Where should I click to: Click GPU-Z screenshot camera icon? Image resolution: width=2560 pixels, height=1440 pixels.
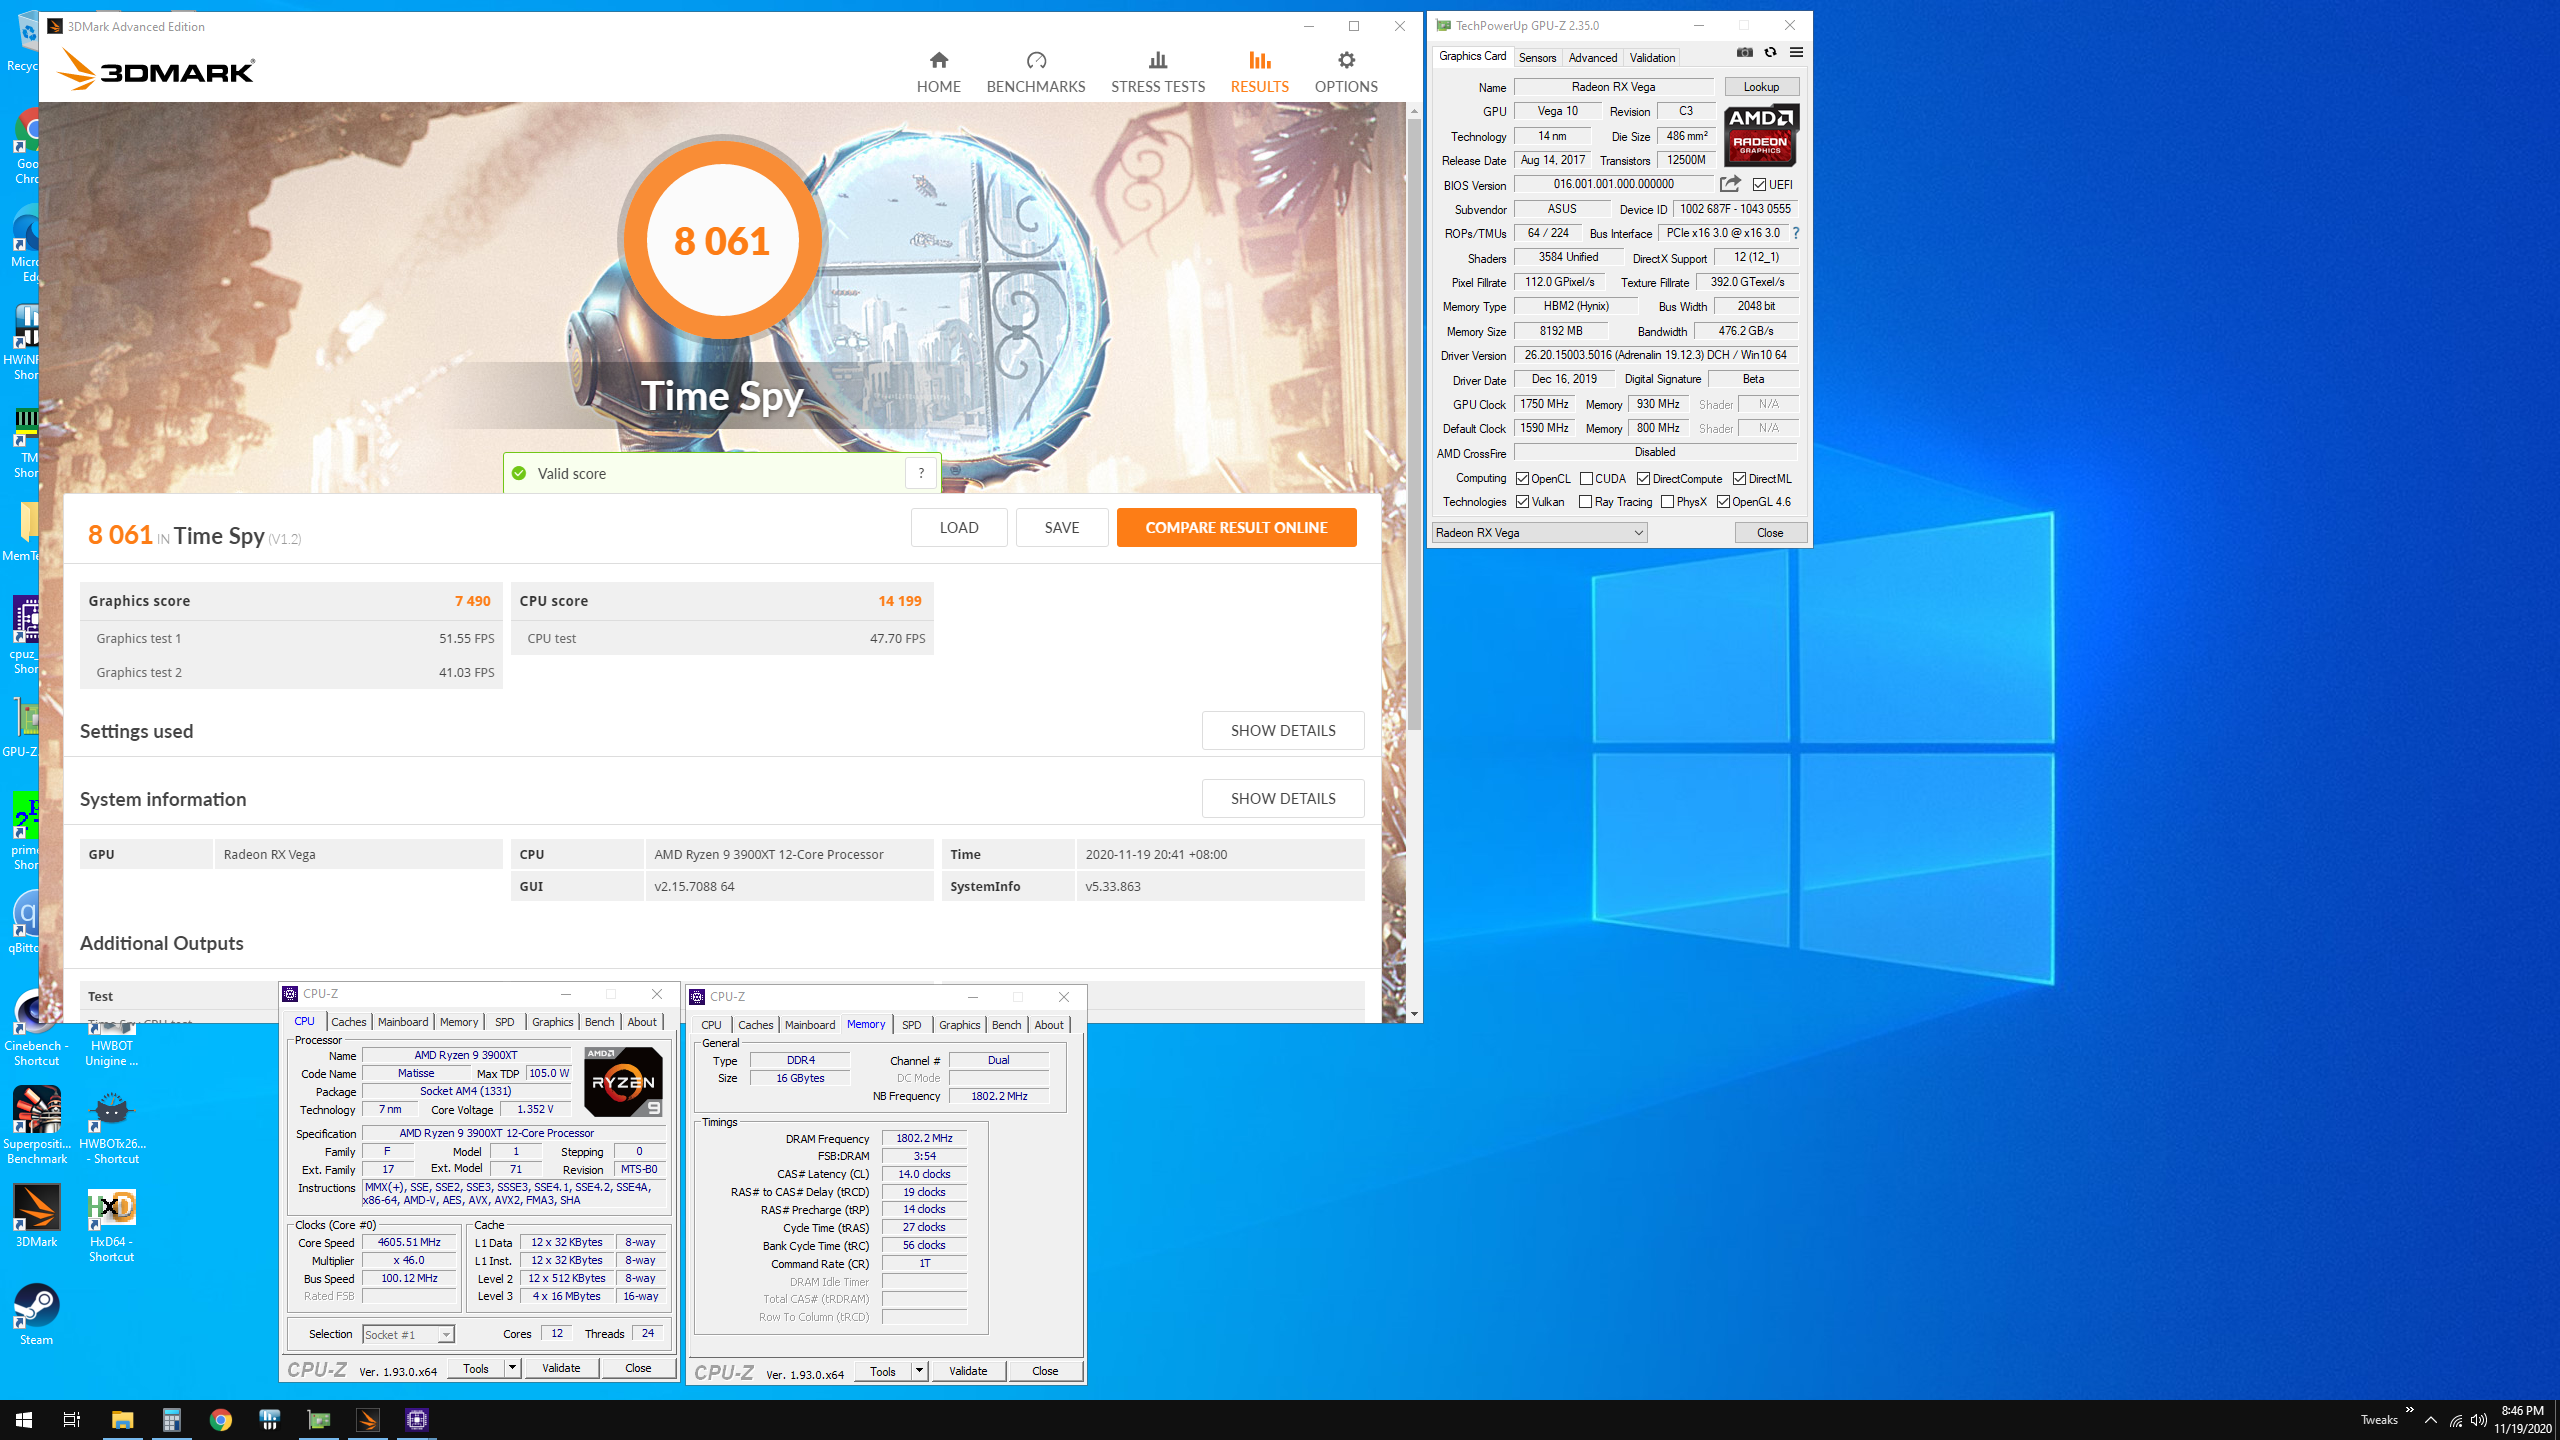tap(1745, 53)
